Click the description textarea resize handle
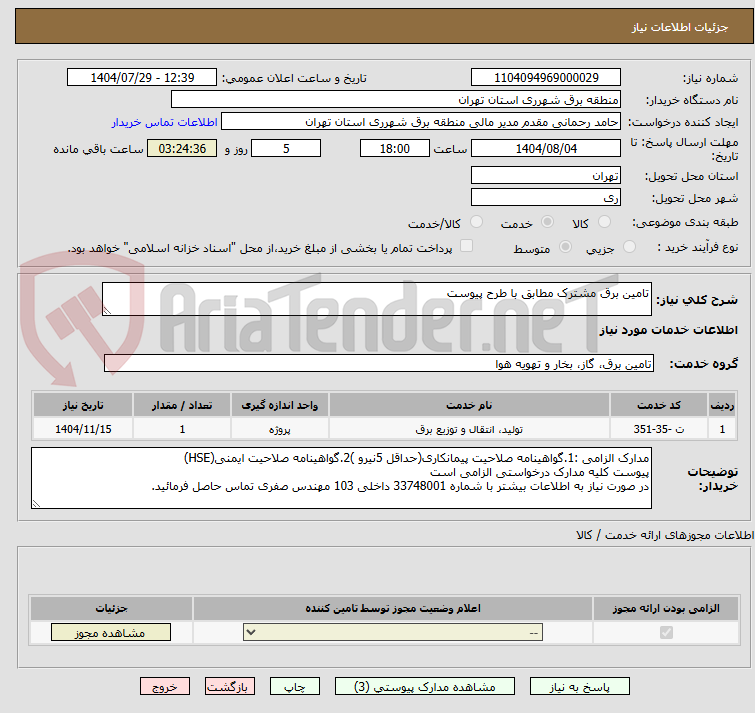 [107, 311]
